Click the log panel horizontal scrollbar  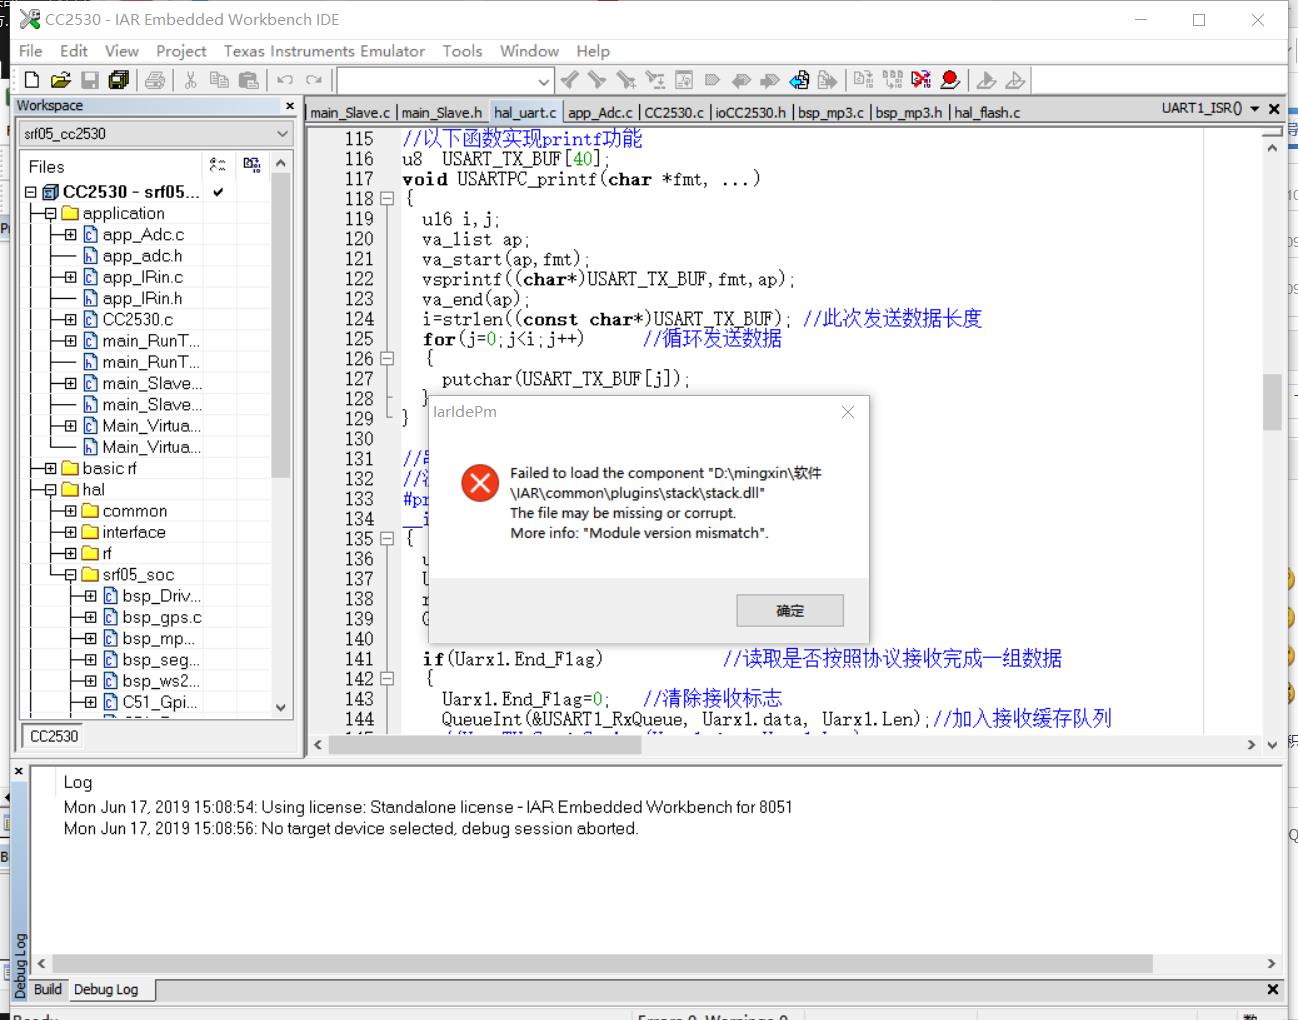click(602, 964)
